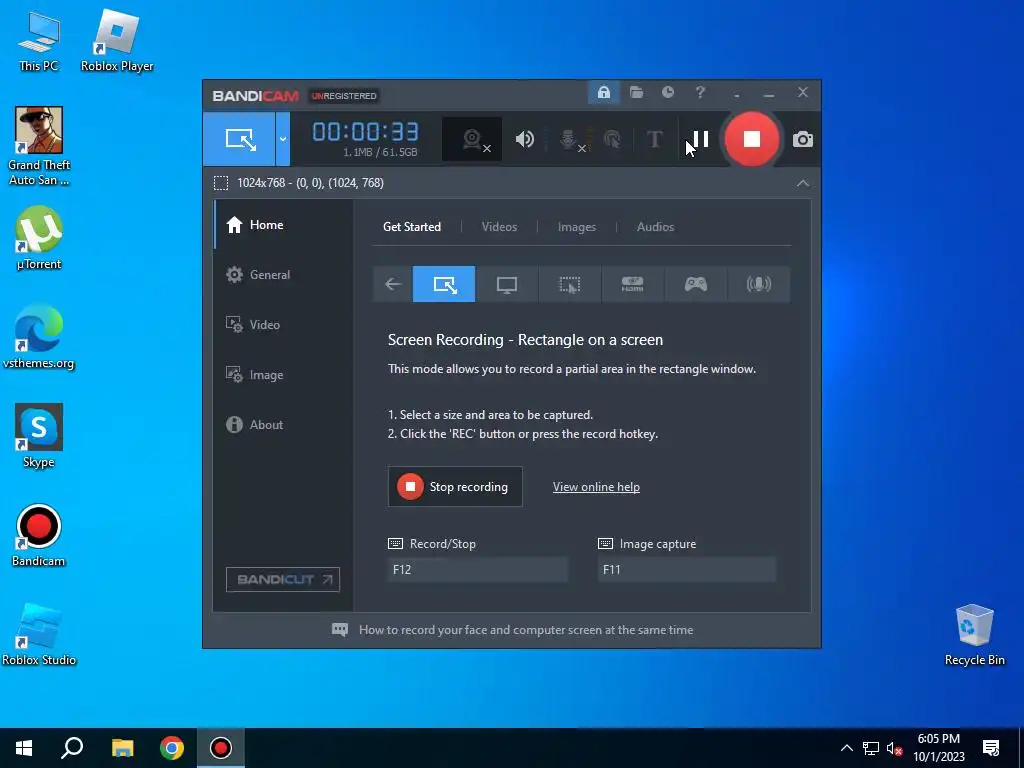Screen dimensions: 1024x768
Task: Toggle the mouse click effect icon
Action: pos(612,139)
